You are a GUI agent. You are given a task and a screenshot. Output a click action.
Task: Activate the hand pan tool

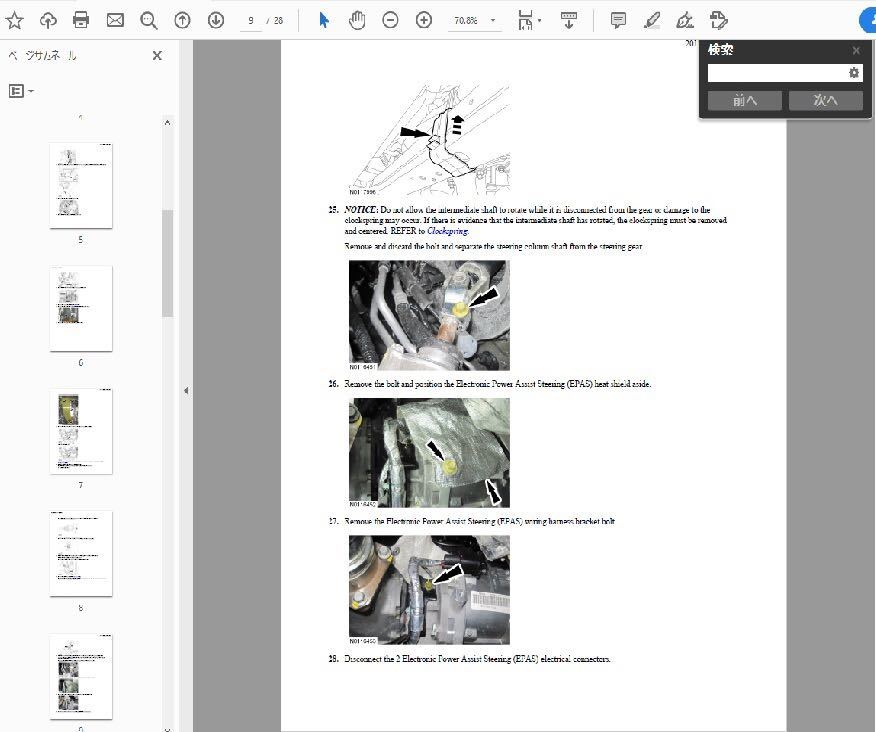pos(356,21)
